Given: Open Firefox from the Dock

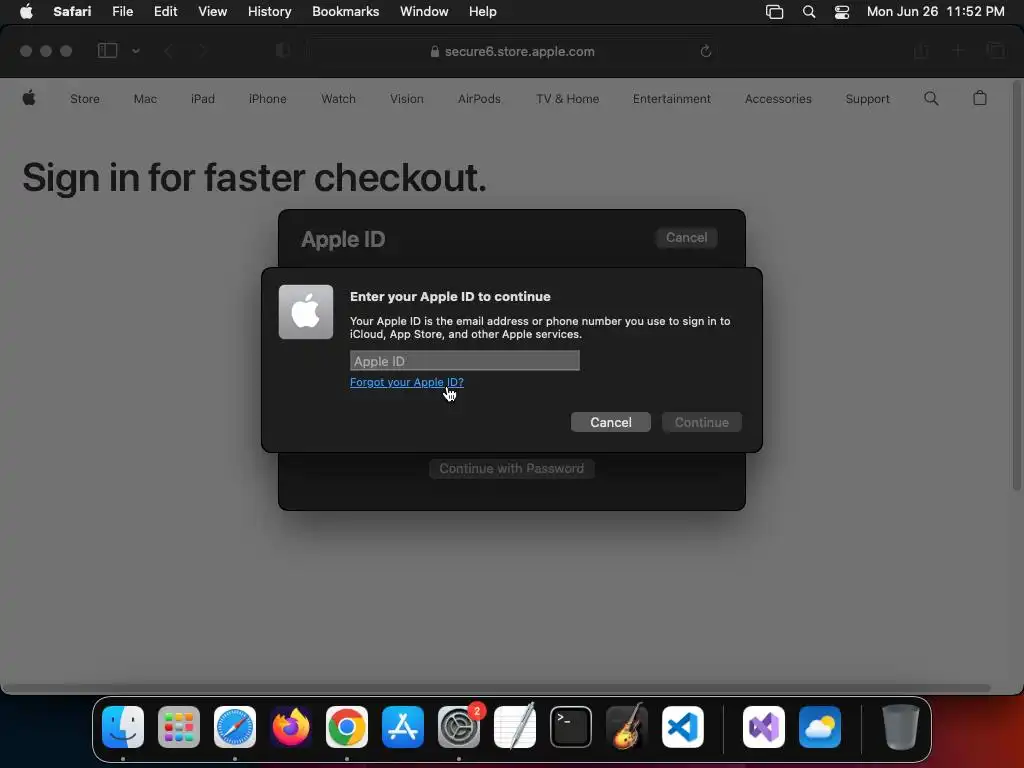Looking at the screenshot, I should [x=291, y=726].
